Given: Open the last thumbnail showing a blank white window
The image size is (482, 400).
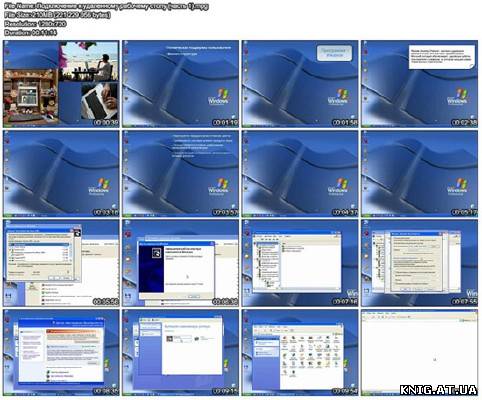Looking at the screenshot, I should (x=419, y=353).
